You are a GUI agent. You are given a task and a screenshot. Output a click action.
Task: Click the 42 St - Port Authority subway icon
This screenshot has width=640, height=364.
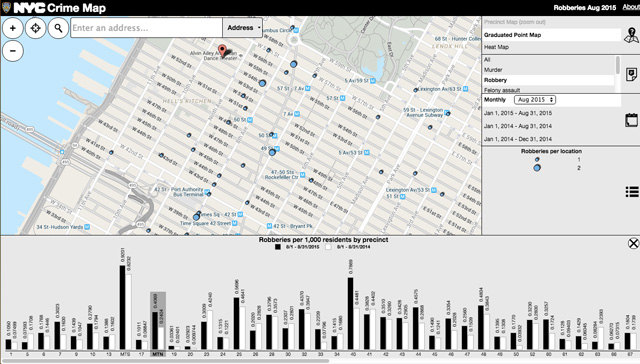click(x=207, y=192)
